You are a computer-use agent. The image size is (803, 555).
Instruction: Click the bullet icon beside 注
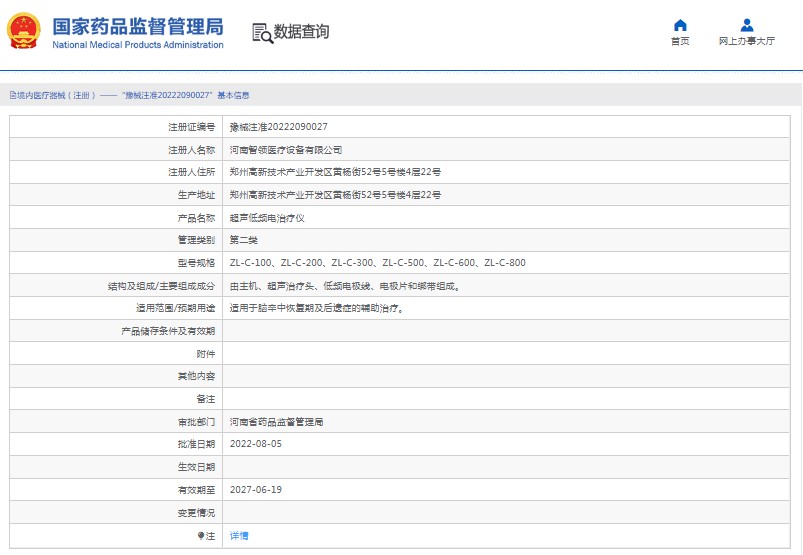click(x=201, y=536)
